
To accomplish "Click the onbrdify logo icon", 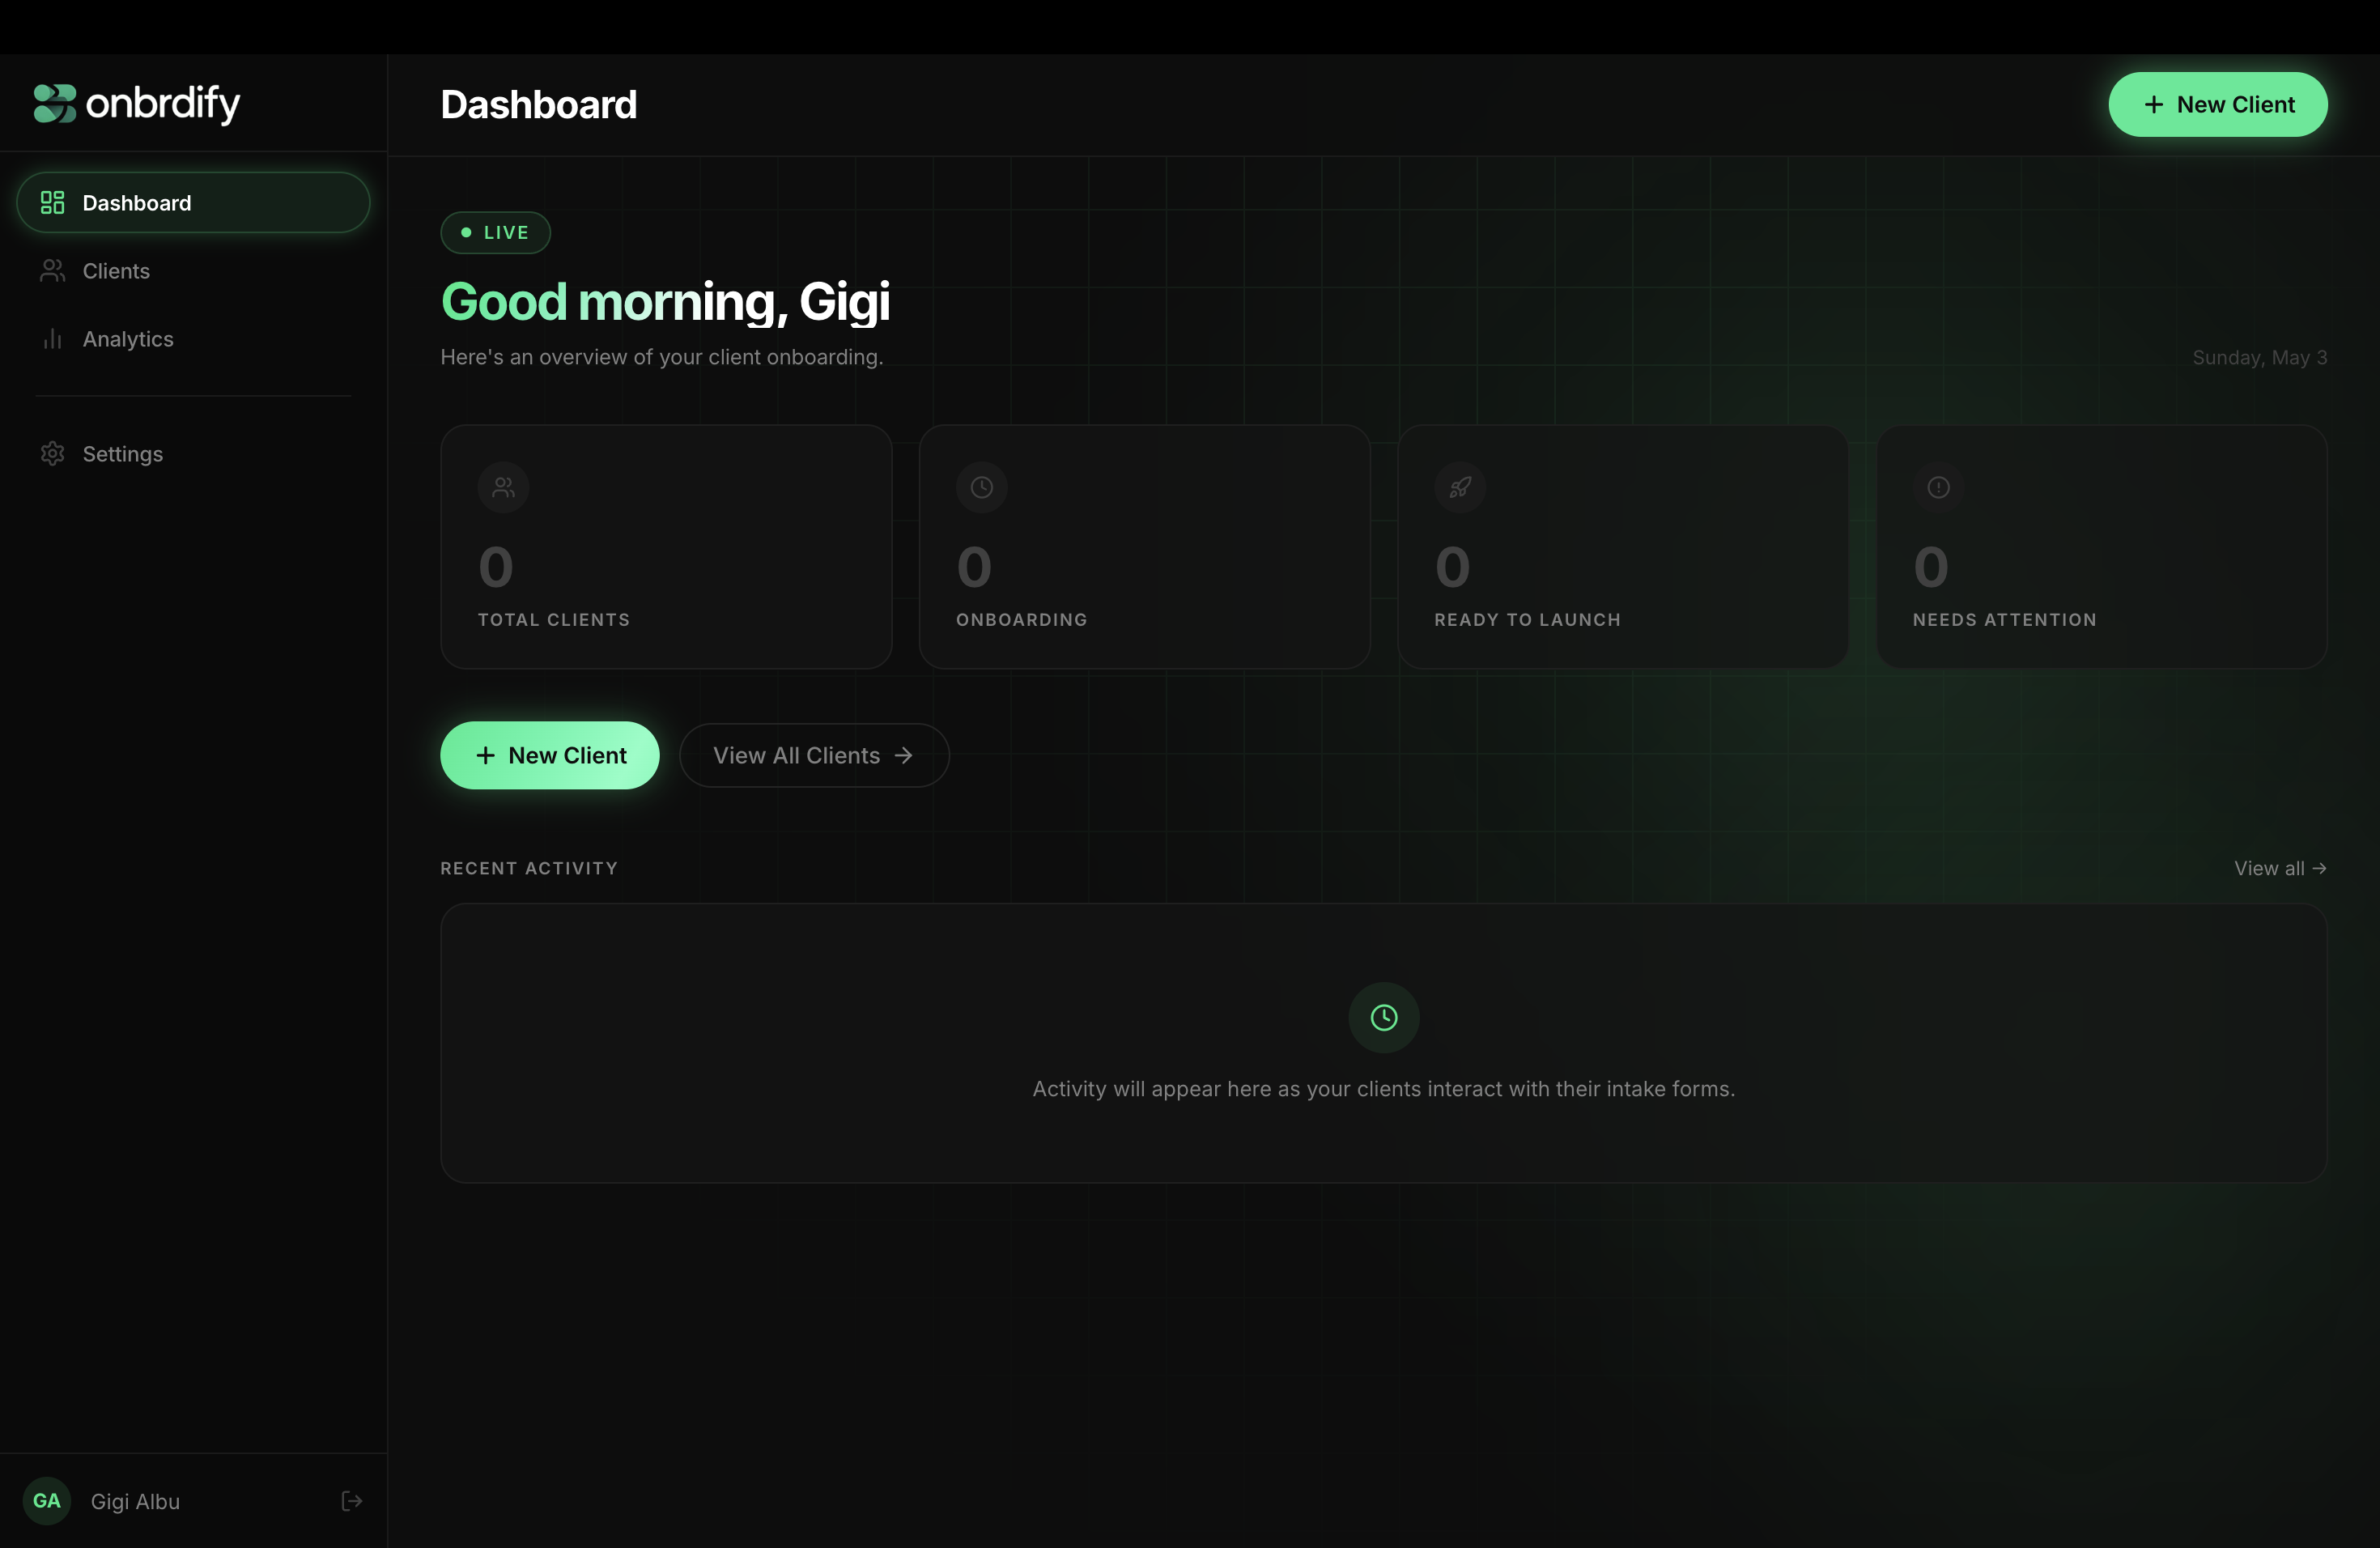I will (x=54, y=103).
